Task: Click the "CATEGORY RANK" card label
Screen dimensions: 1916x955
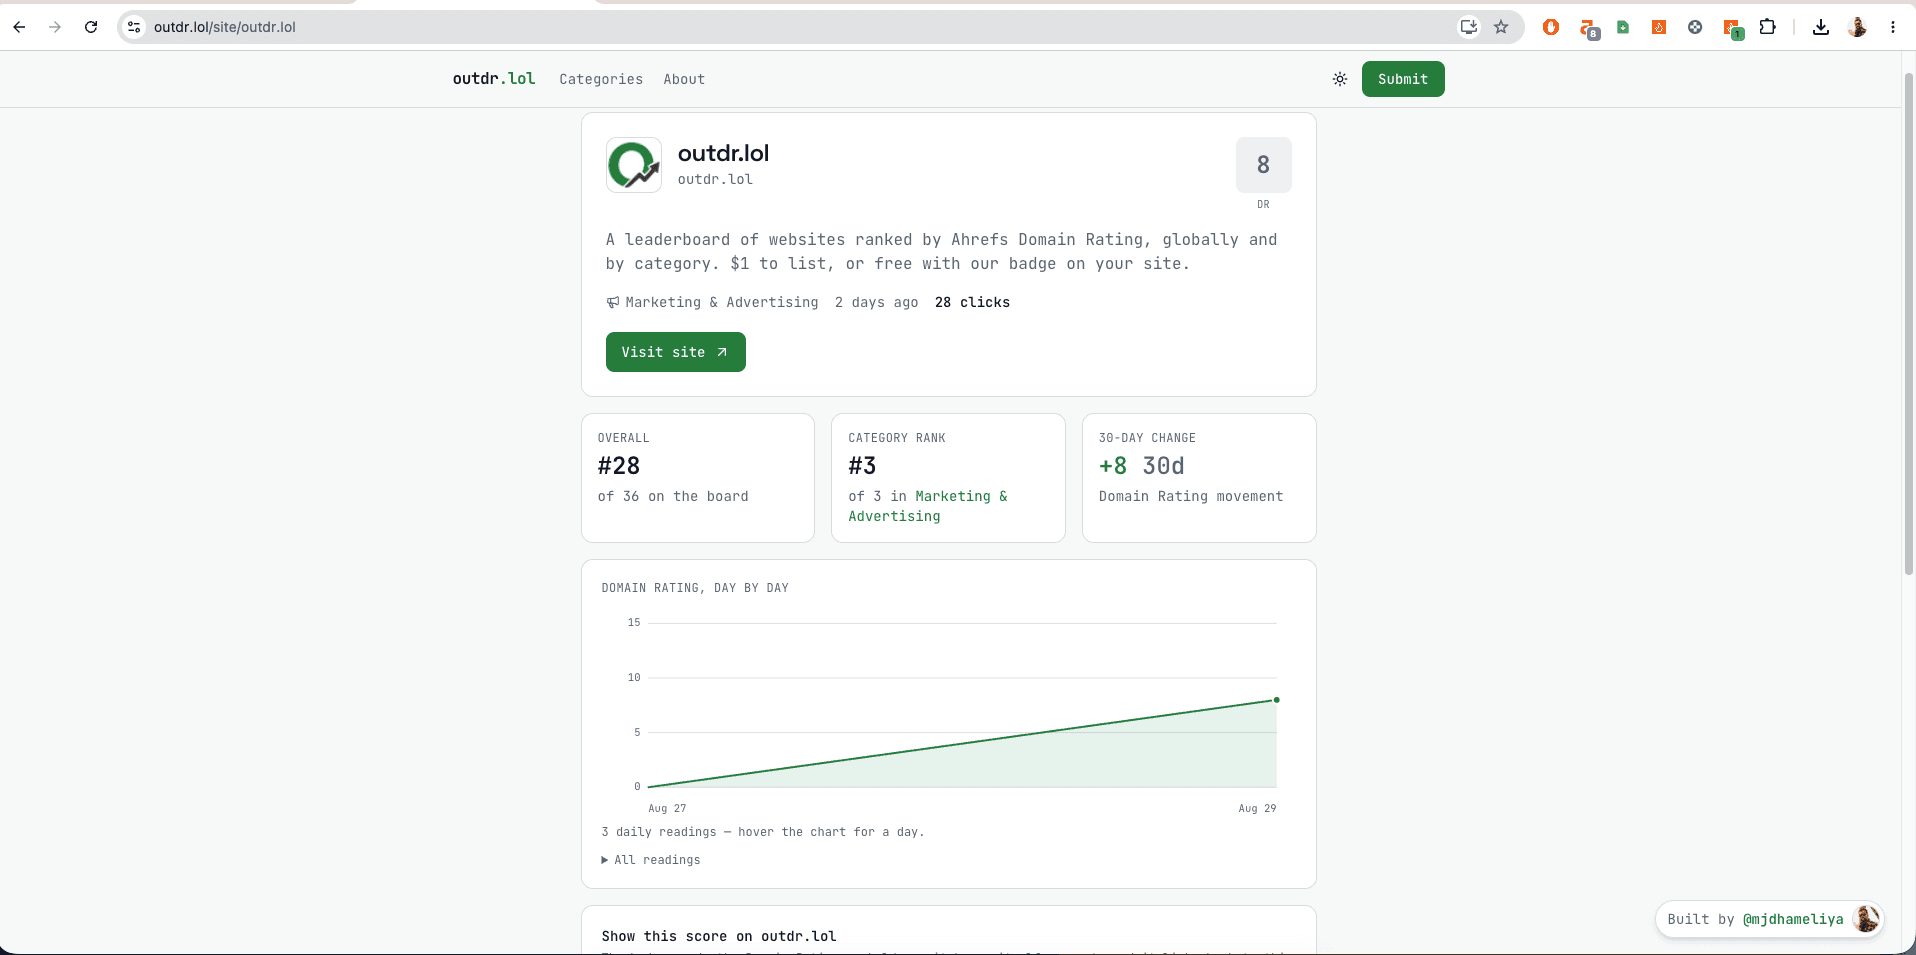Action: point(897,438)
